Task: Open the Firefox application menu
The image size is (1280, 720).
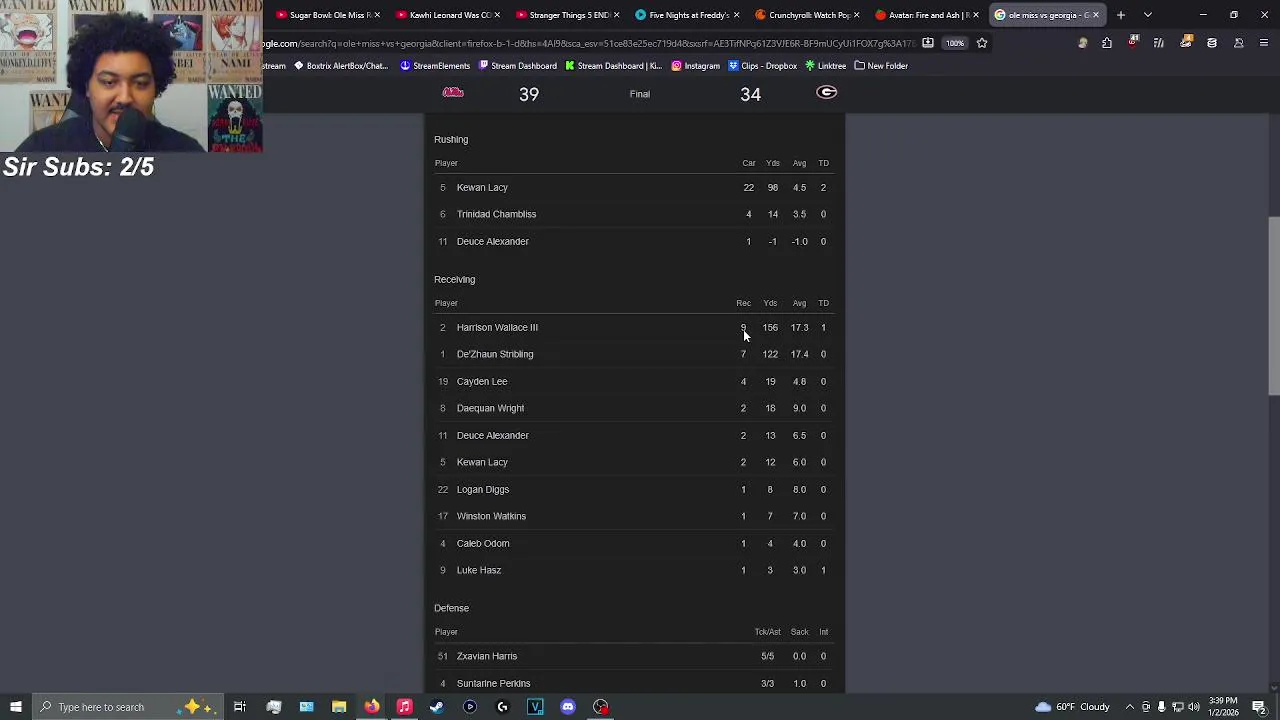Action: coord(1264,43)
